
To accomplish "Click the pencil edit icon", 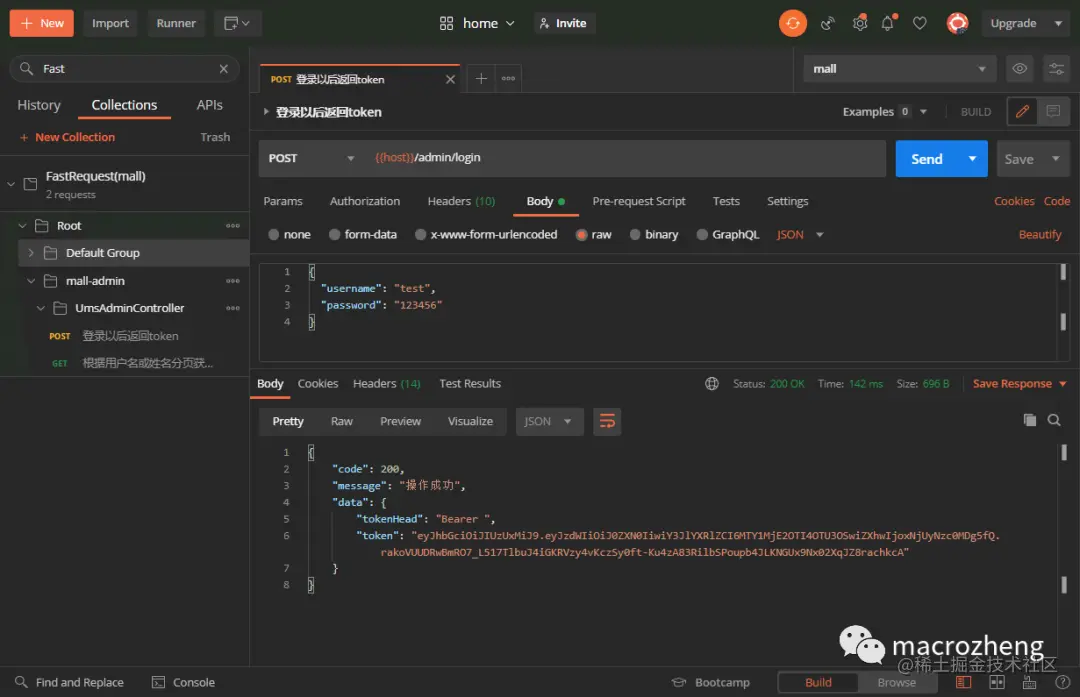I will (x=1022, y=112).
